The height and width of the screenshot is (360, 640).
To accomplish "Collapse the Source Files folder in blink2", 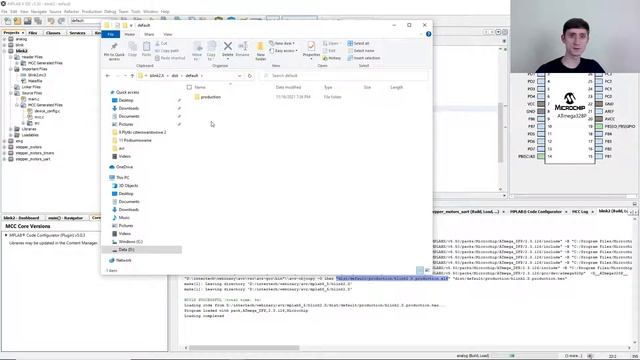I will [11, 93].
